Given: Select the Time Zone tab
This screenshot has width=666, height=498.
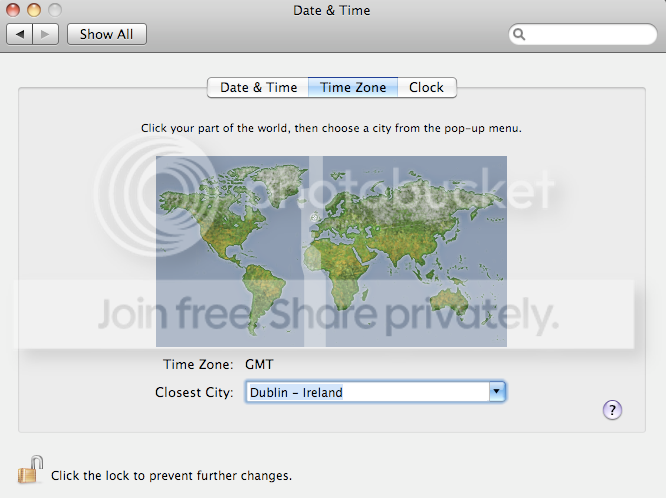Looking at the screenshot, I should 353,88.
